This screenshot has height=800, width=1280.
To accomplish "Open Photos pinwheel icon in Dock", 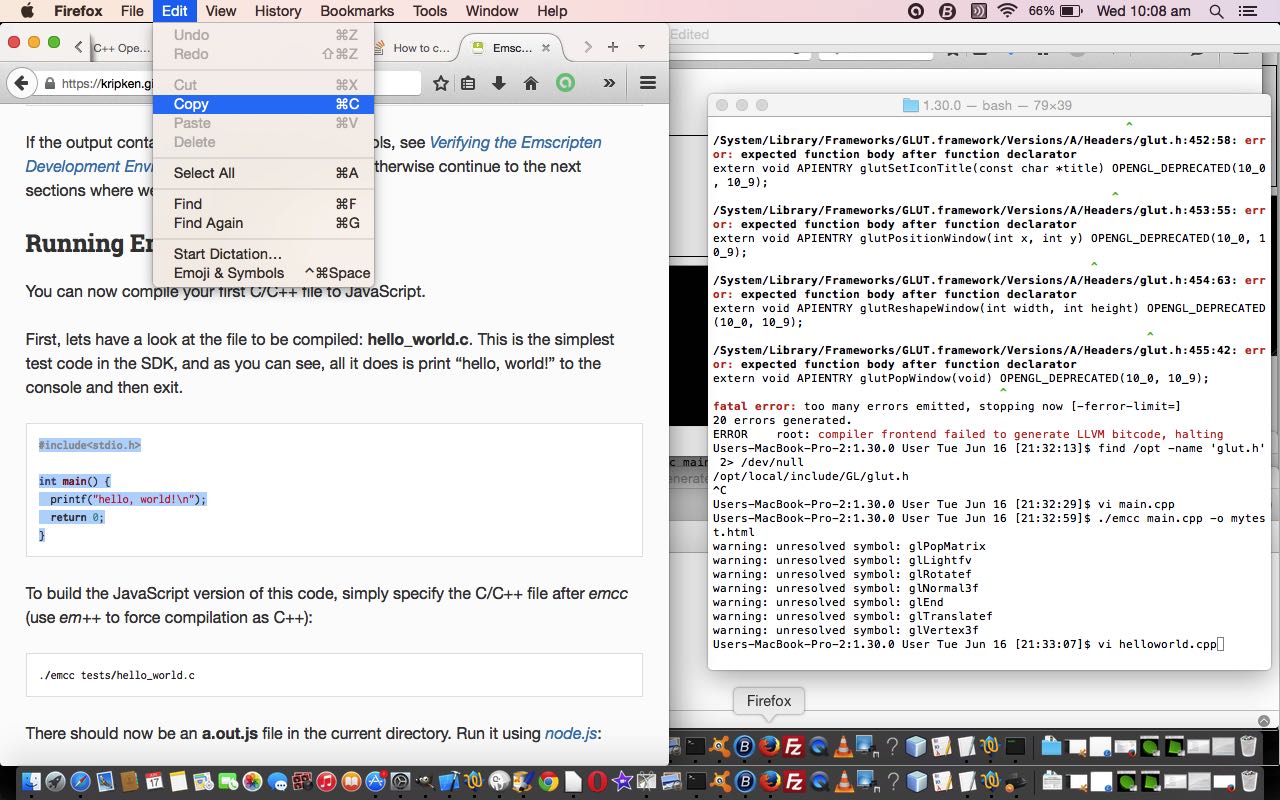I will tap(252, 781).
